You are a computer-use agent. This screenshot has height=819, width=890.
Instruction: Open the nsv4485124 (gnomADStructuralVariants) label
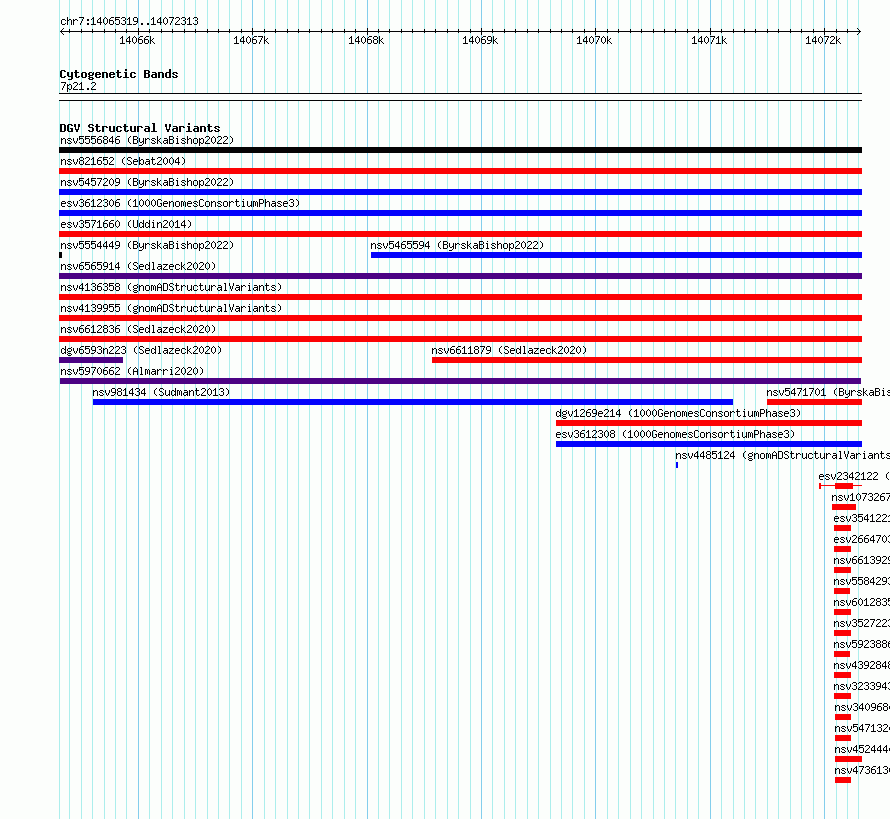782,455
